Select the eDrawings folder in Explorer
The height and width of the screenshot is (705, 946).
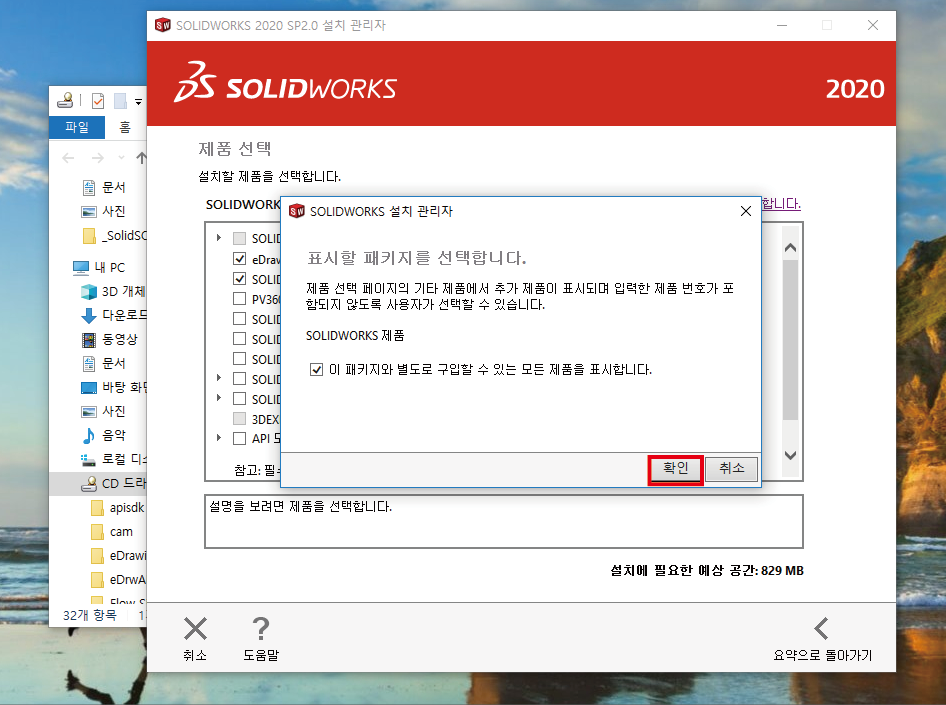click(118, 555)
